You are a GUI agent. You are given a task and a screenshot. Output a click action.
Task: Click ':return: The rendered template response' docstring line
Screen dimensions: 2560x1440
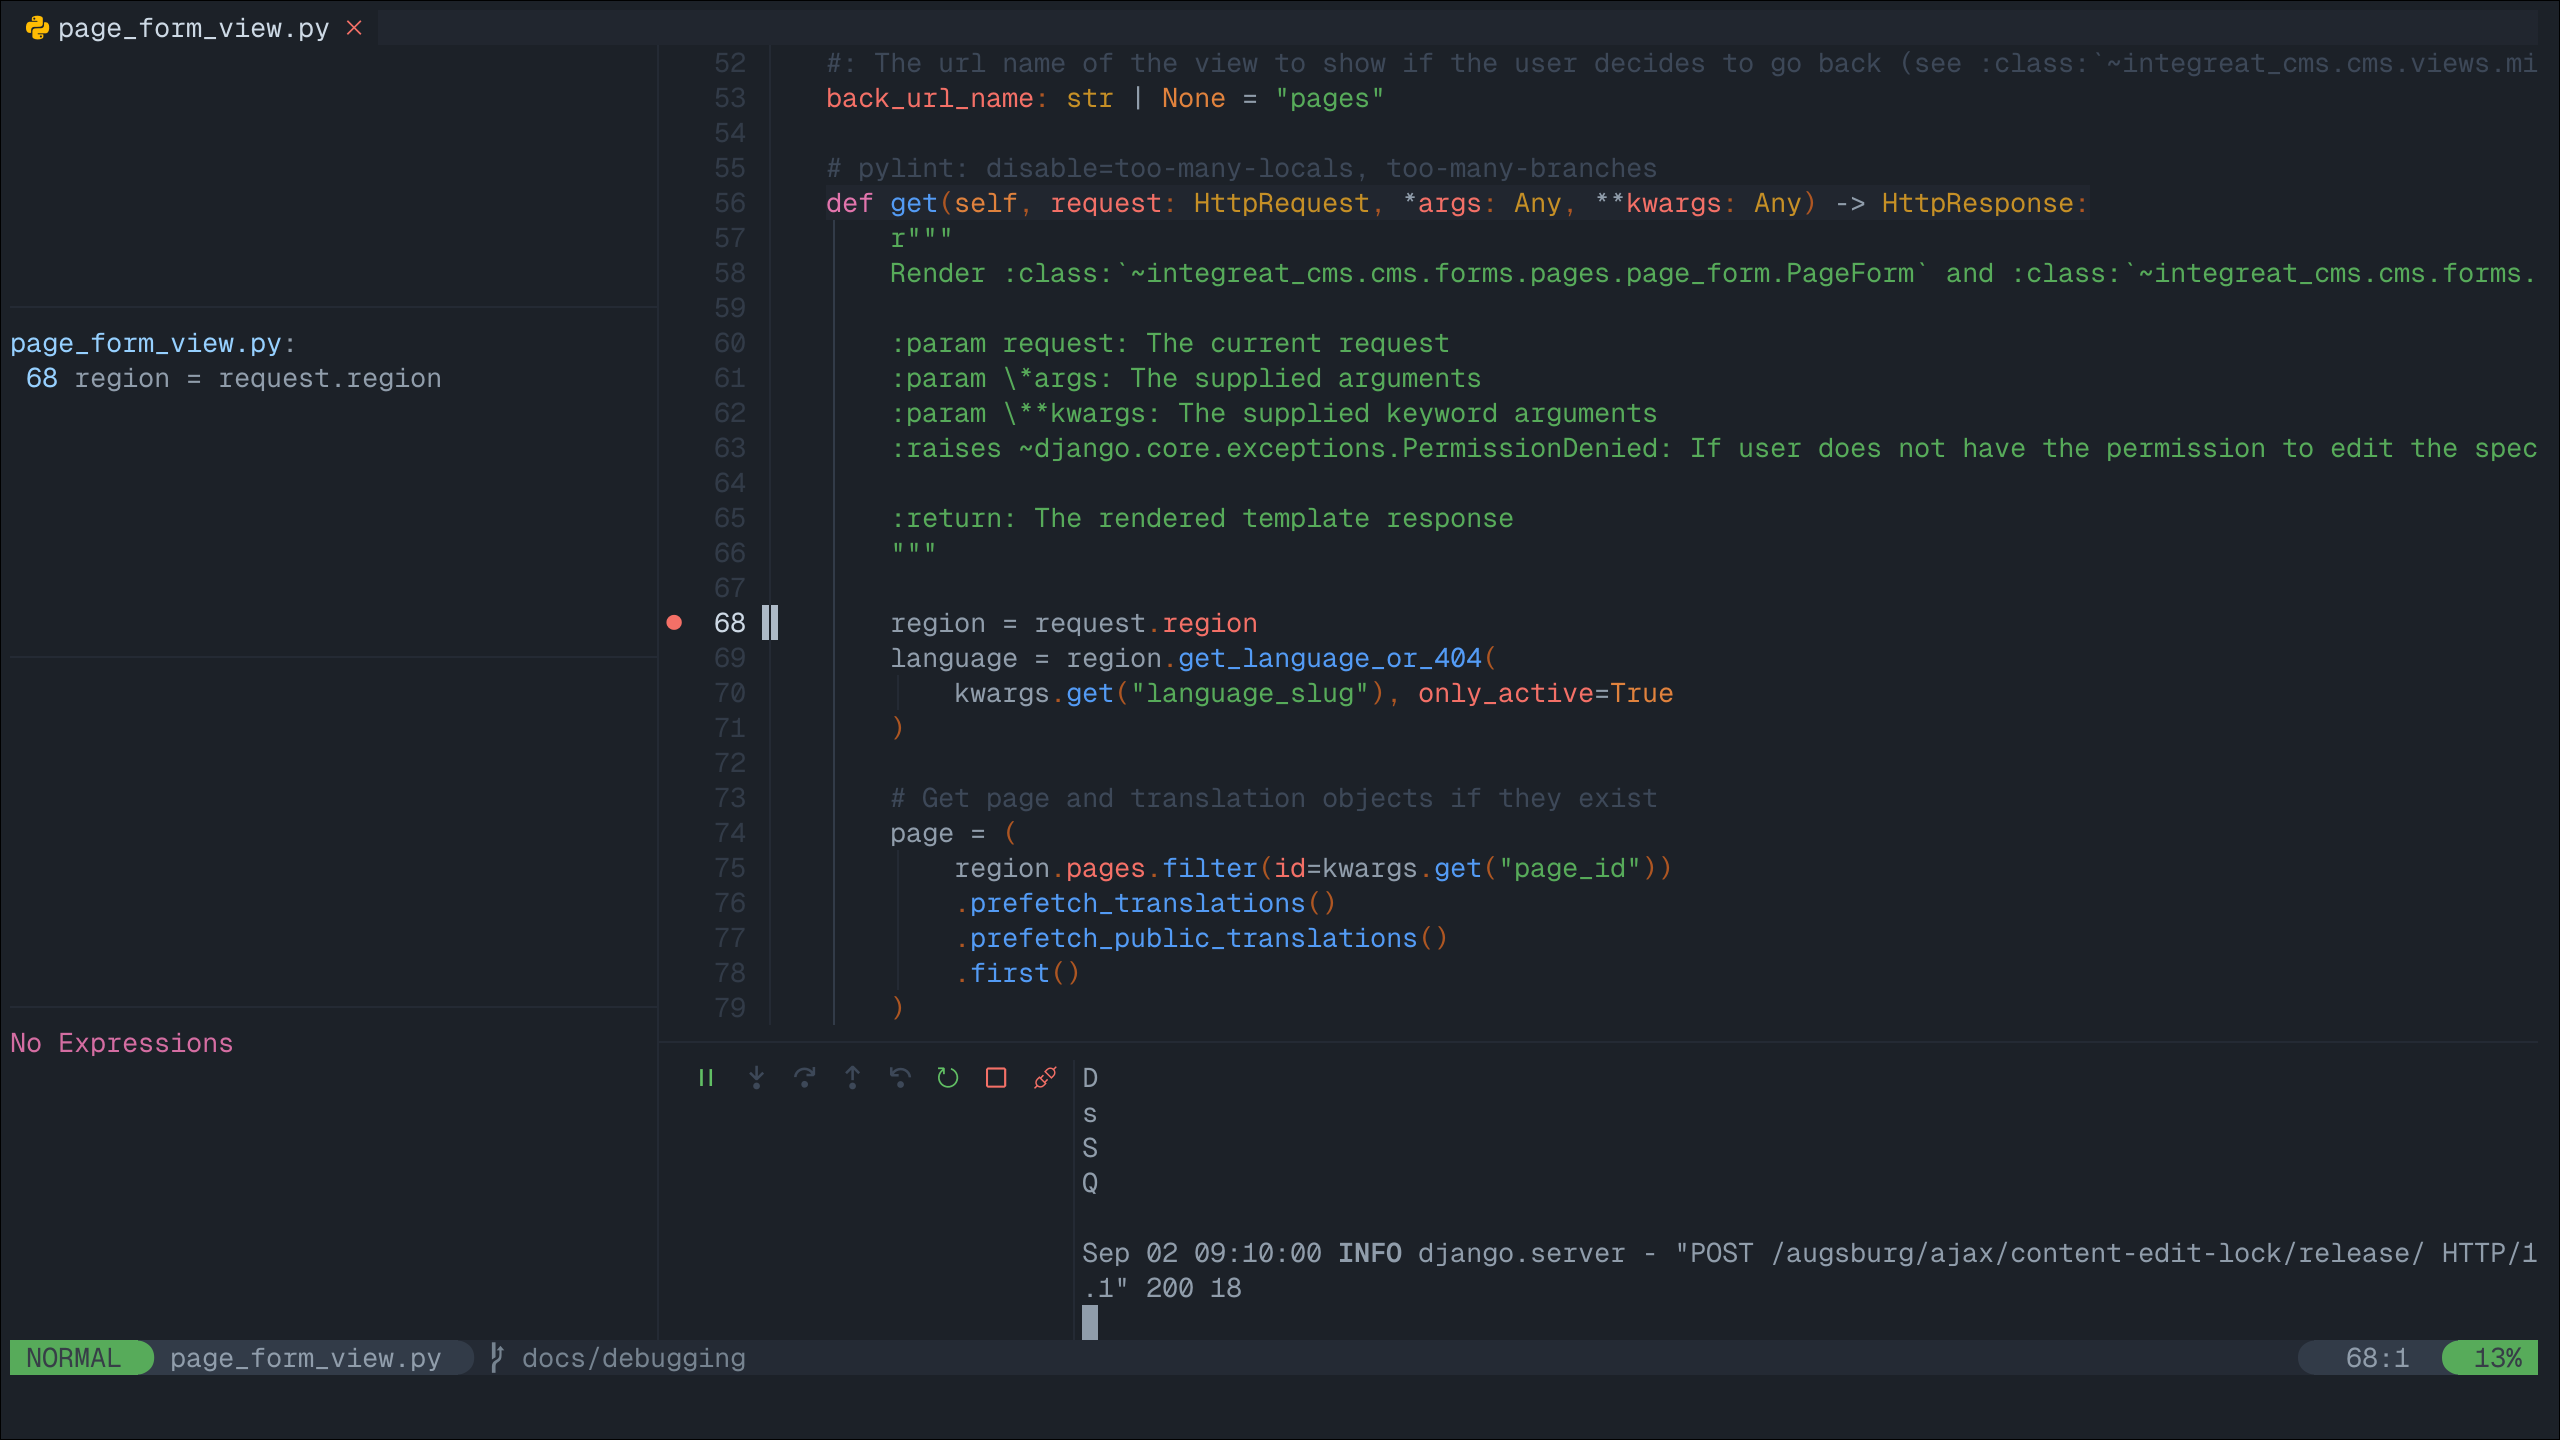click(x=1202, y=518)
